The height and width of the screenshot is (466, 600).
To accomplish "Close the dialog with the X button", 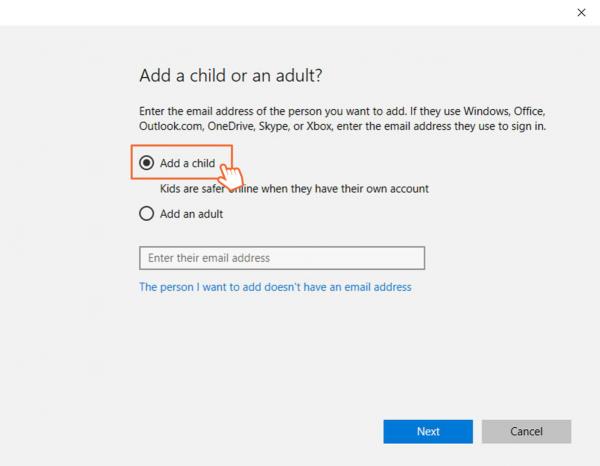I will tap(581, 12).
